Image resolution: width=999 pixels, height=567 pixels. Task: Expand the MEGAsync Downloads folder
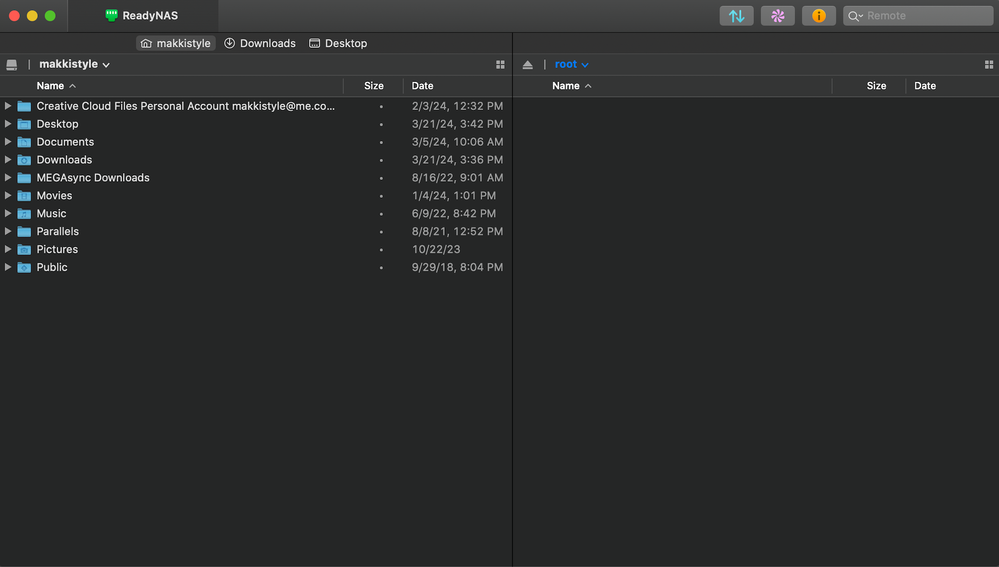(x=8, y=177)
